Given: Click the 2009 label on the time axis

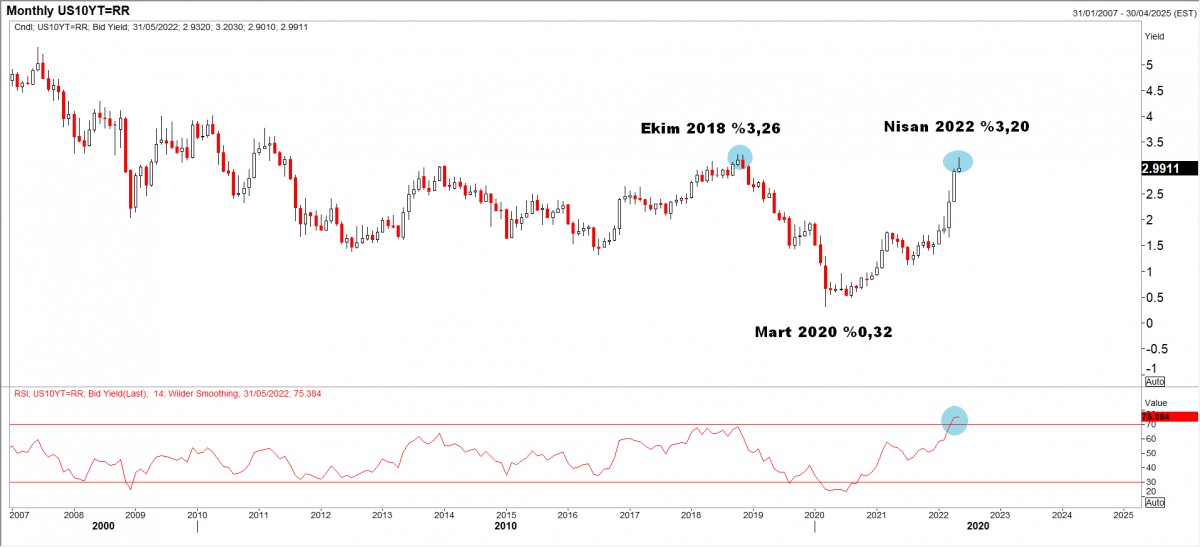Looking at the screenshot, I should click(x=135, y=515).
